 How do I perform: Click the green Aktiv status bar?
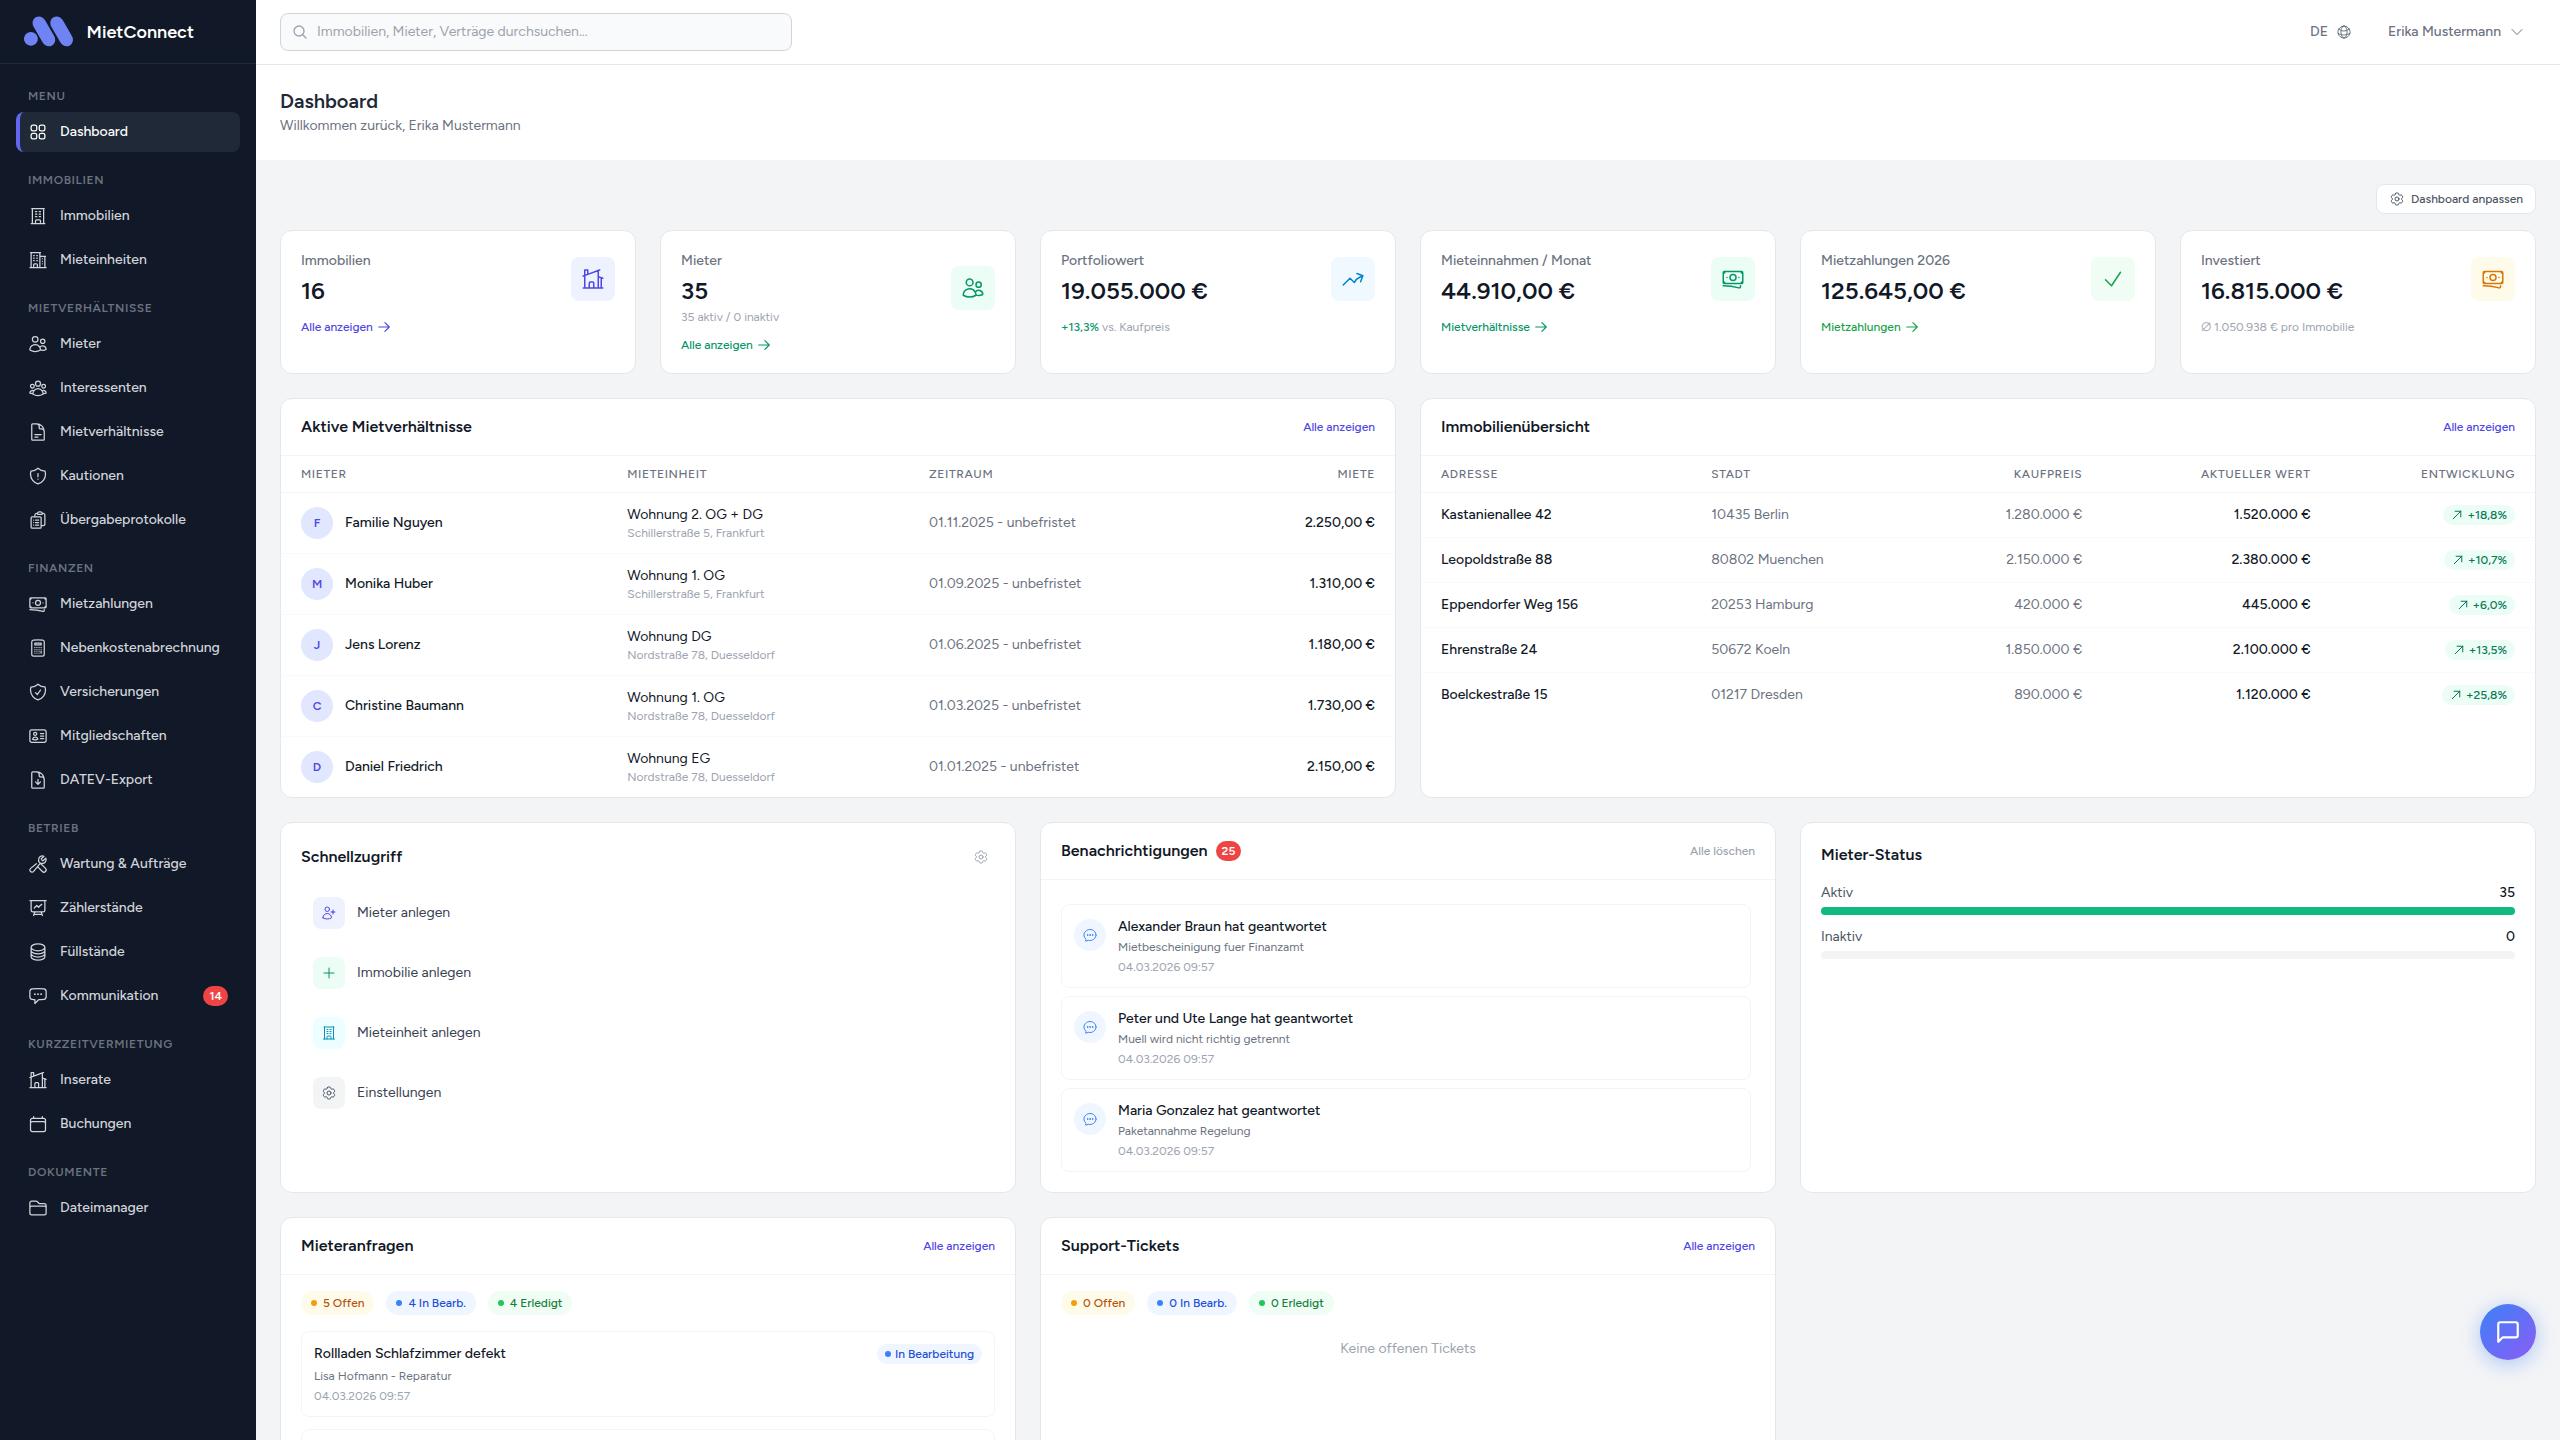(2167, 911)
